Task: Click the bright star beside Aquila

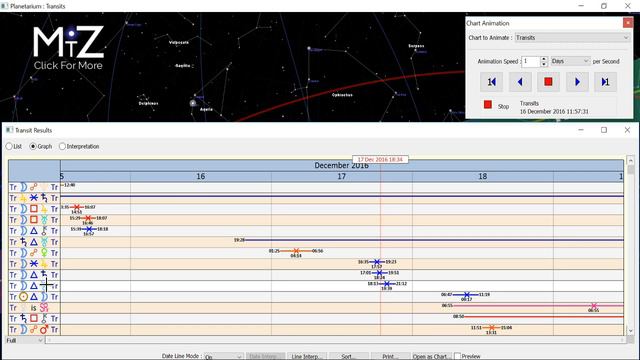Action: (193, 103)
